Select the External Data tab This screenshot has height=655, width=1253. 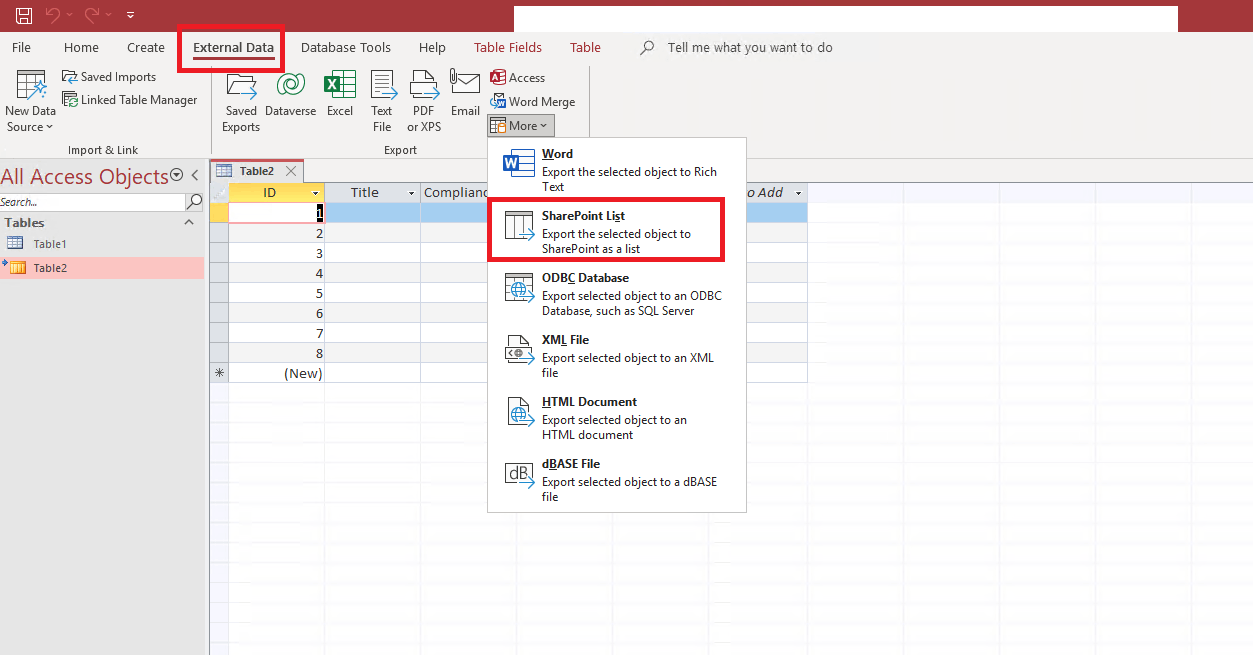233,47
